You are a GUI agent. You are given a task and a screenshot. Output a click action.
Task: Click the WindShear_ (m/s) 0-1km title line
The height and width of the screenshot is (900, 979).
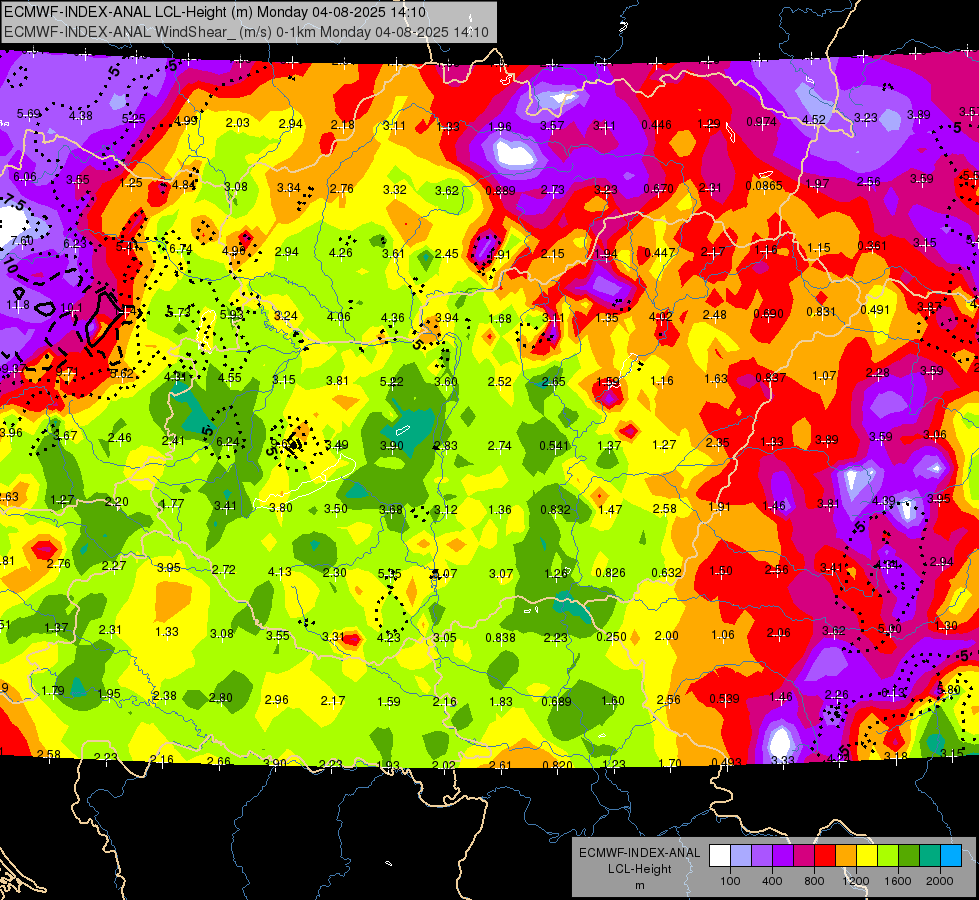pyautogui.click(x=246, y=32)
